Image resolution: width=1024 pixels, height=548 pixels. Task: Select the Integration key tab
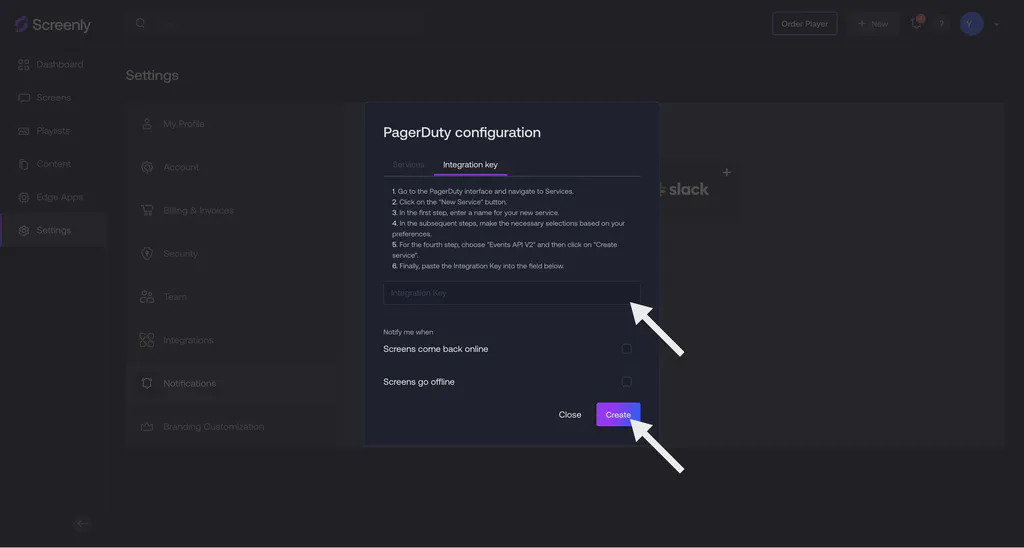point(470,165)
